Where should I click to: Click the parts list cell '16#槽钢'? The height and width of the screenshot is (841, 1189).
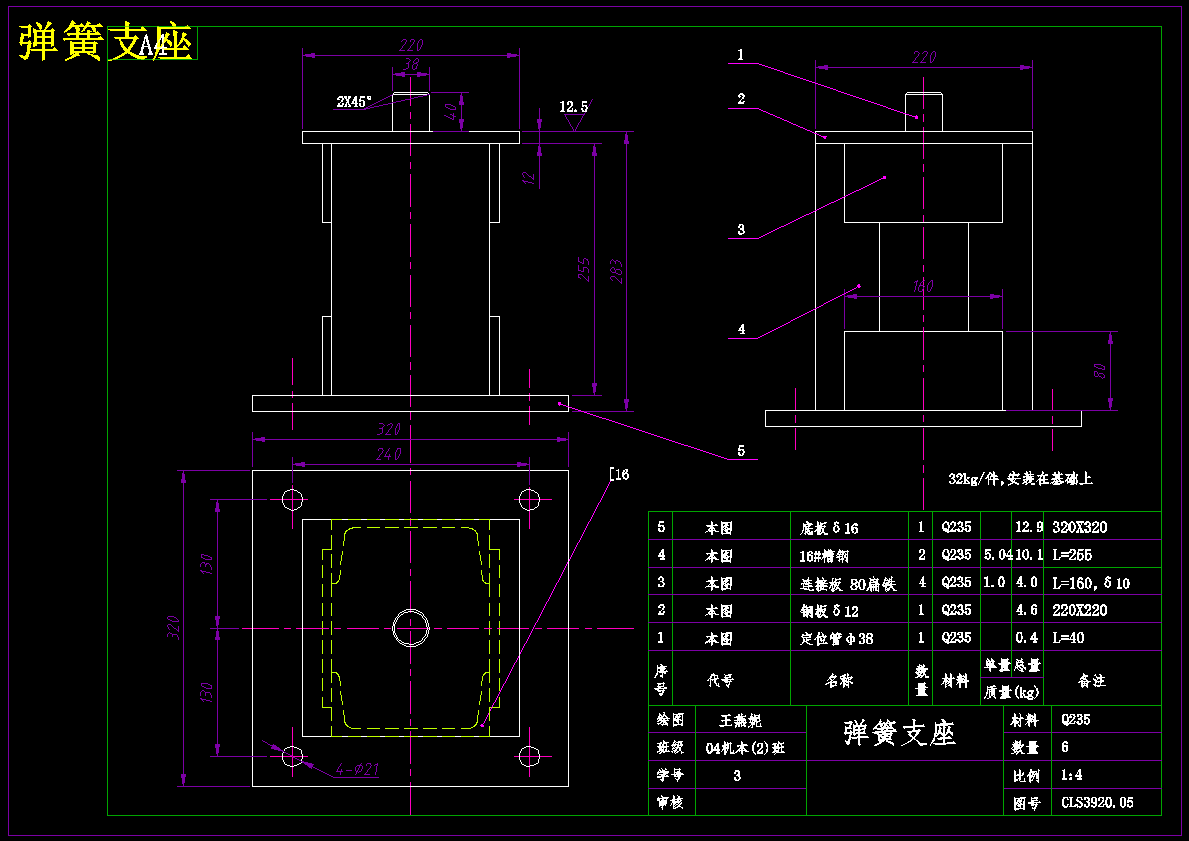click(824, 556)
